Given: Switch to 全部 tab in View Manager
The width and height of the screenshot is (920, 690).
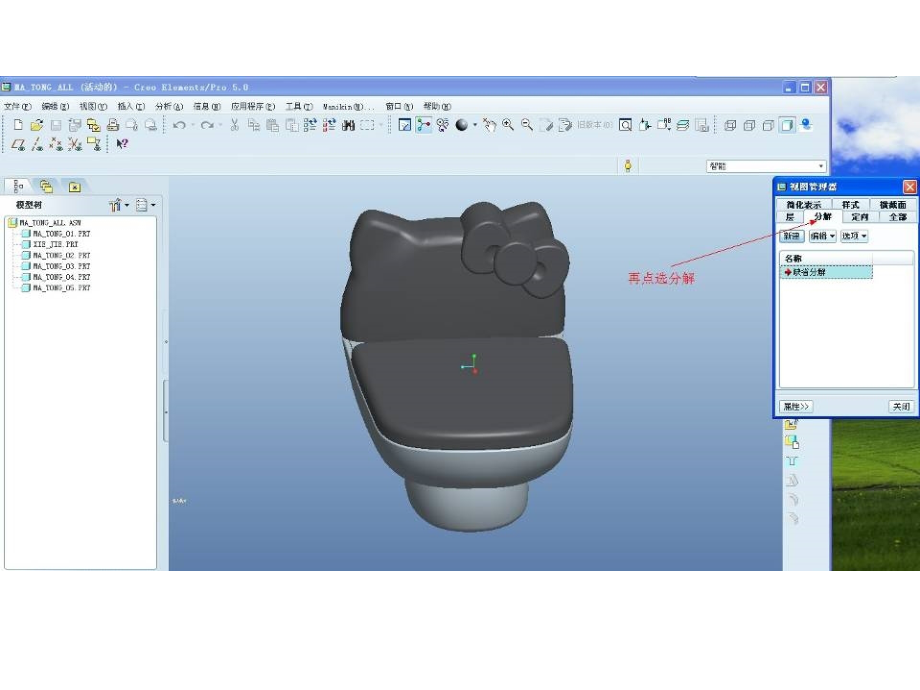Looking at the screenshot, I should coord(898,217).
